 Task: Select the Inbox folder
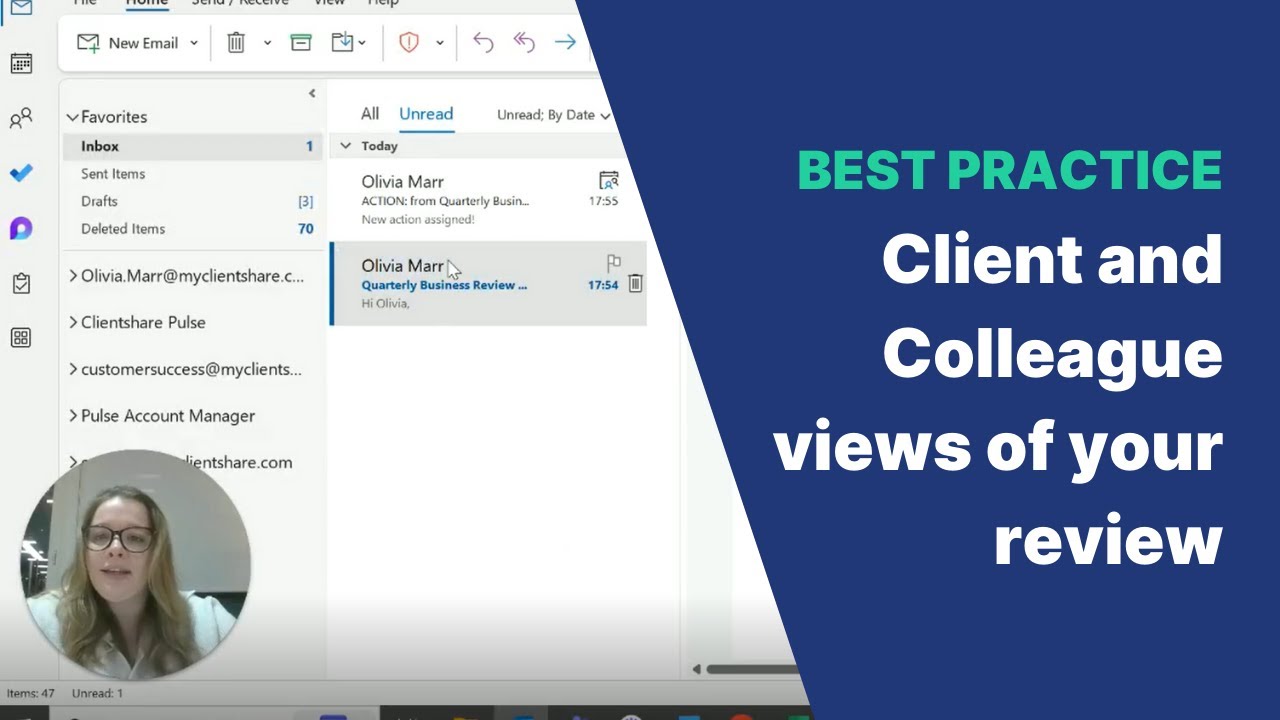193,146
